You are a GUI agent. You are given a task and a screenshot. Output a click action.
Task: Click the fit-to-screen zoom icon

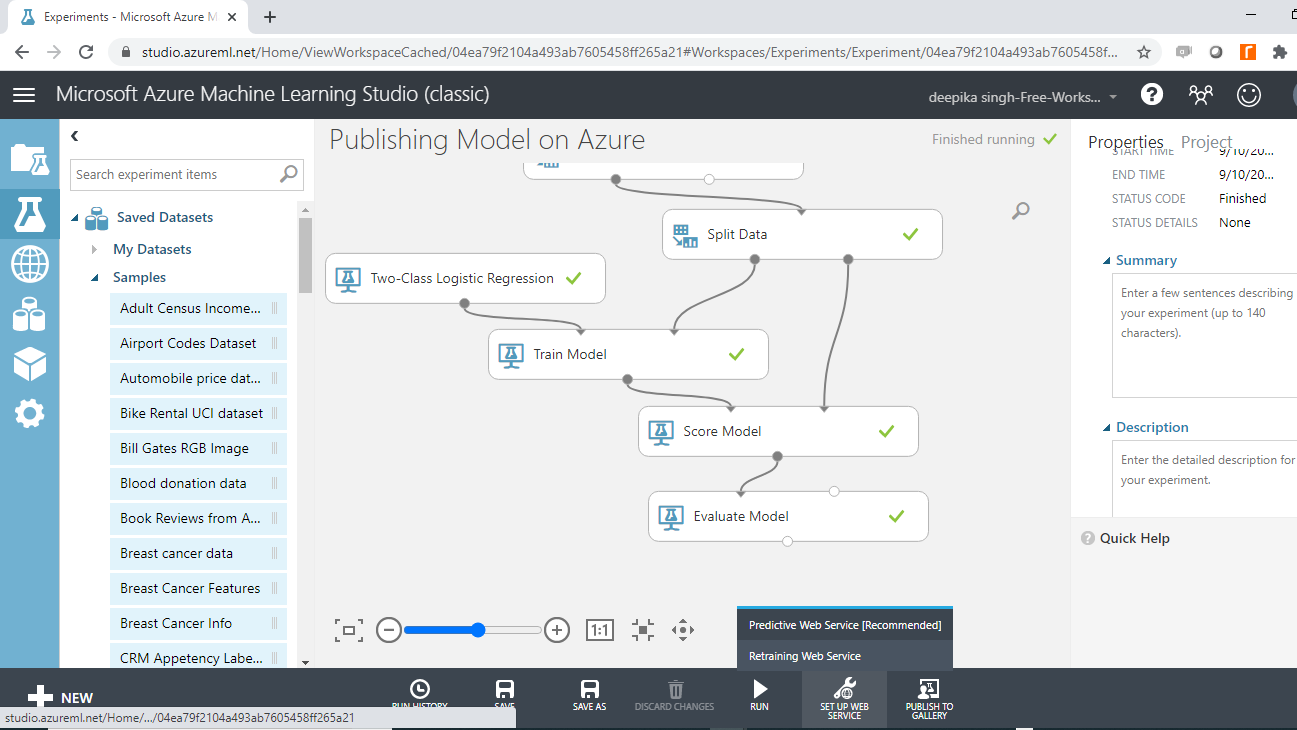tap(349, 630)
